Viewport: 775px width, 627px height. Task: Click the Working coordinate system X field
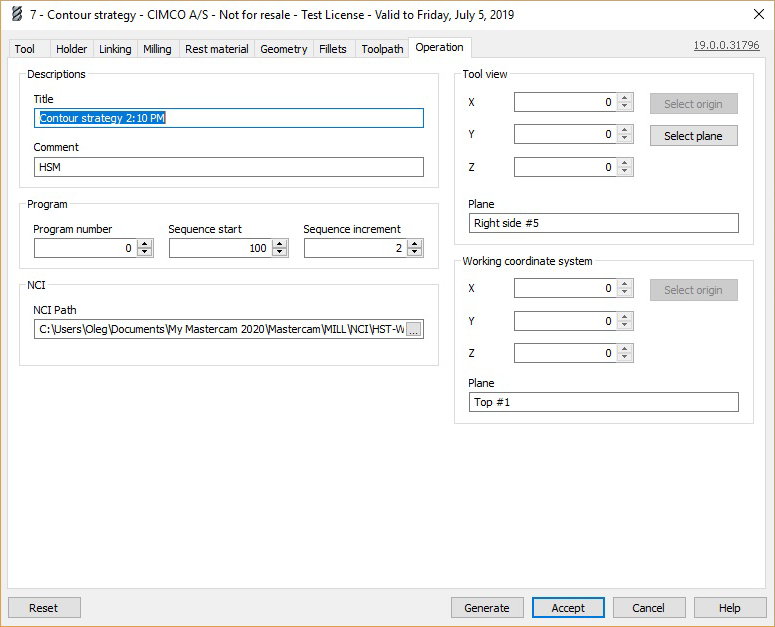point(565,288)
